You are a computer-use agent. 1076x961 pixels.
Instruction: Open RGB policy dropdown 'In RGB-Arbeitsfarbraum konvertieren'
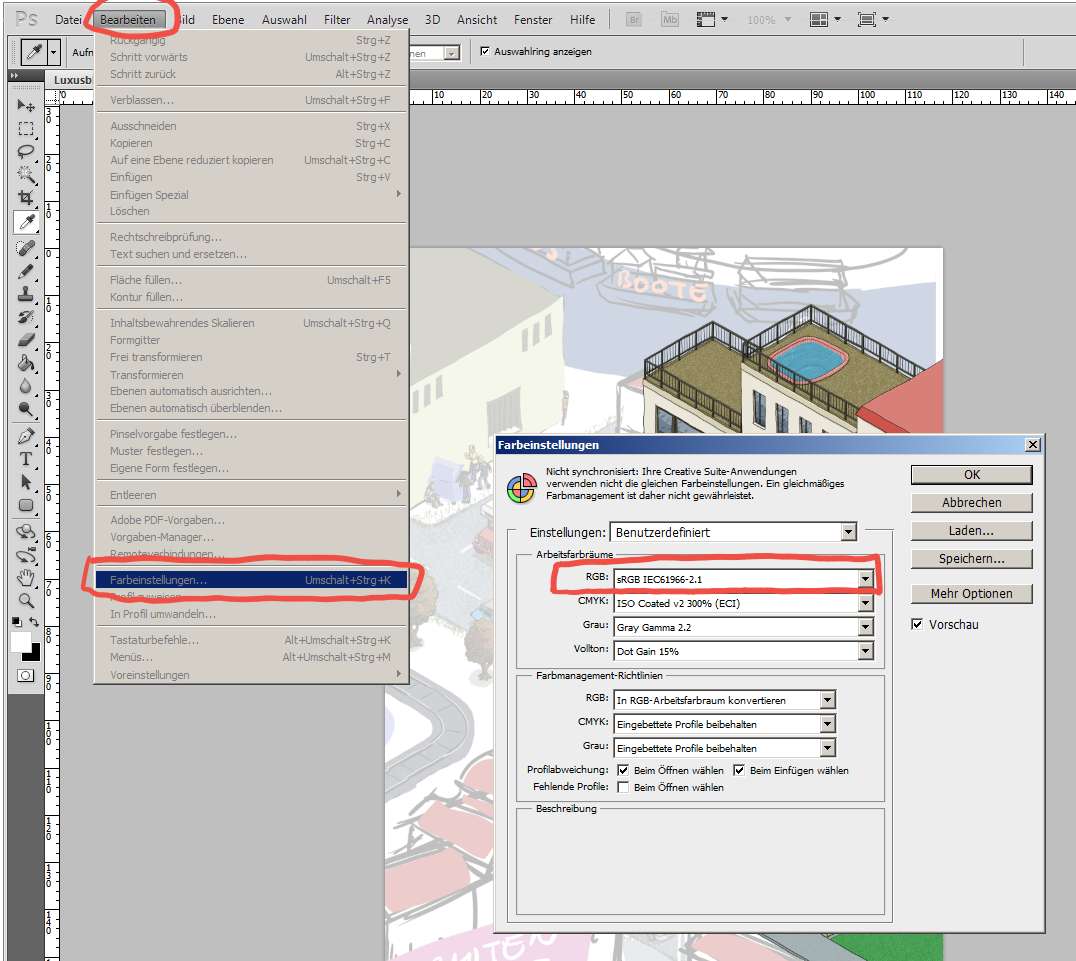[x=725, y=700]
